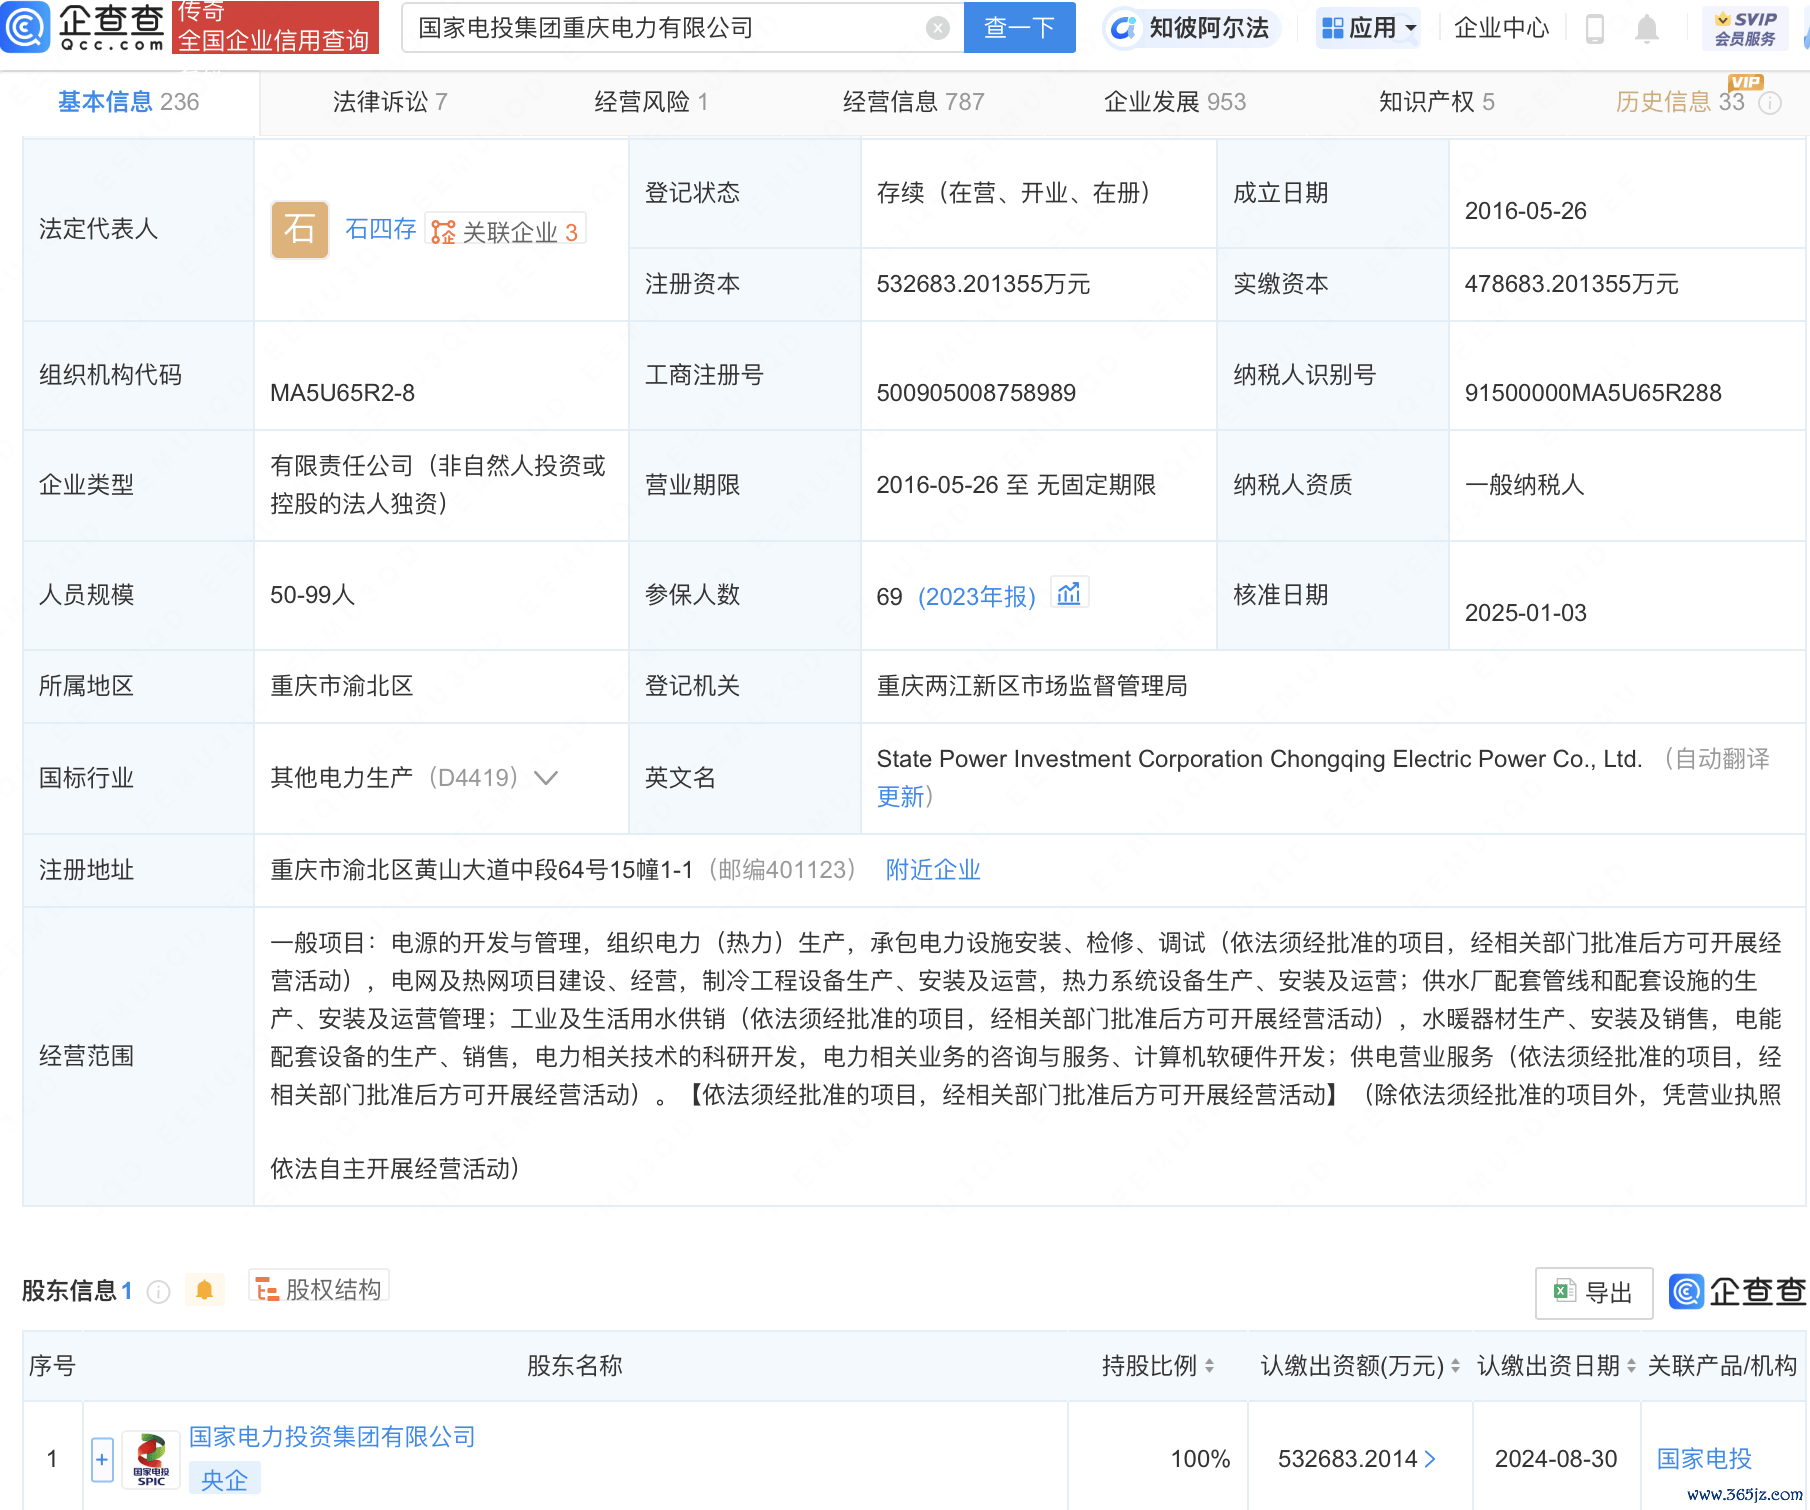Open insured headcount trend chart icon
The image size is (1810, 1510).
coord(1069,594)
